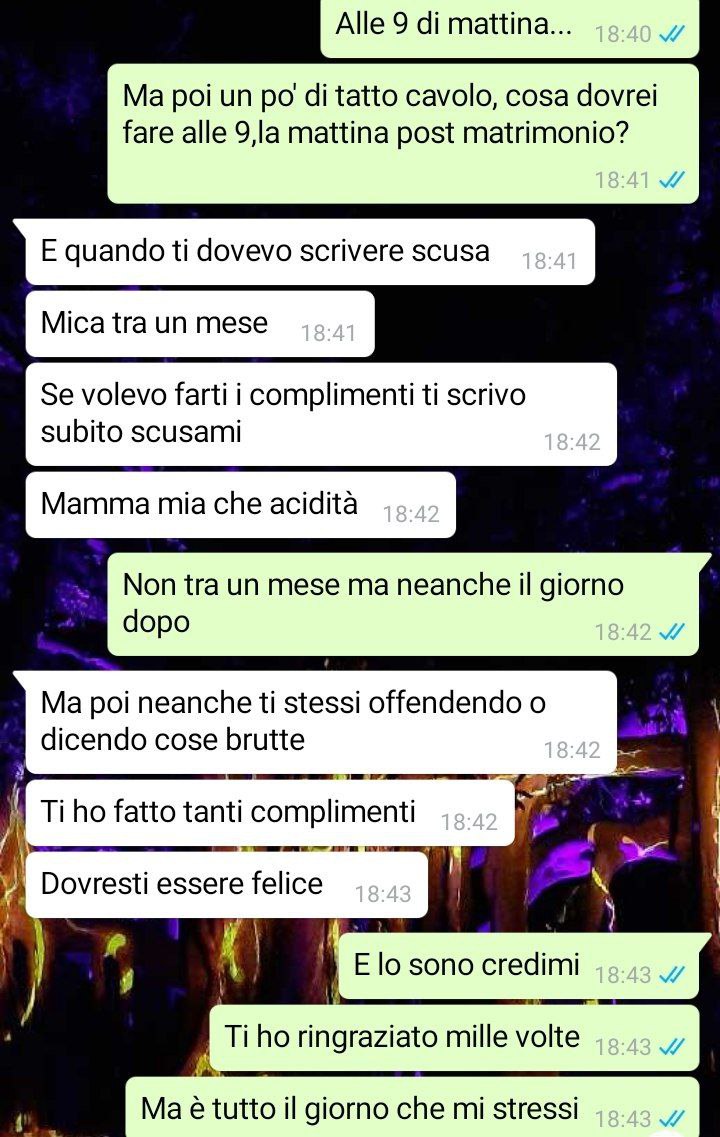The height and width of the screenshot is (1137, 720).
Task: Tap the read-receipt checkmarks on "Alle 9 di mattina..."
Action: 671,34
